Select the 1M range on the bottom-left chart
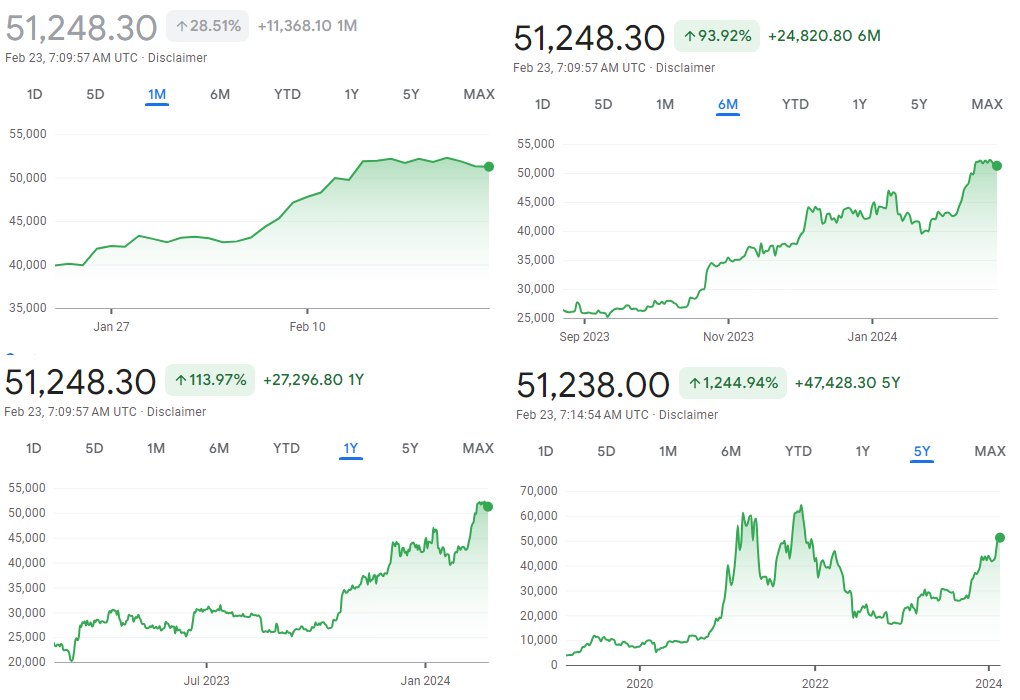Image resolution: width=1020 pixels, height=700 pixels. [x=156, y=449]
